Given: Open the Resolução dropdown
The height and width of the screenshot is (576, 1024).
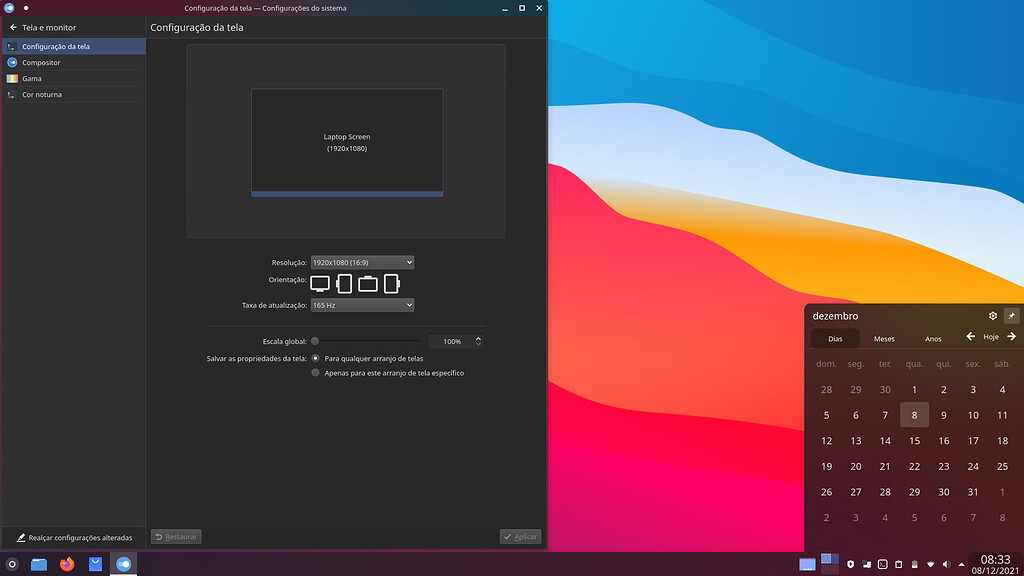Looking at the screenshot, I should point(362,262).
